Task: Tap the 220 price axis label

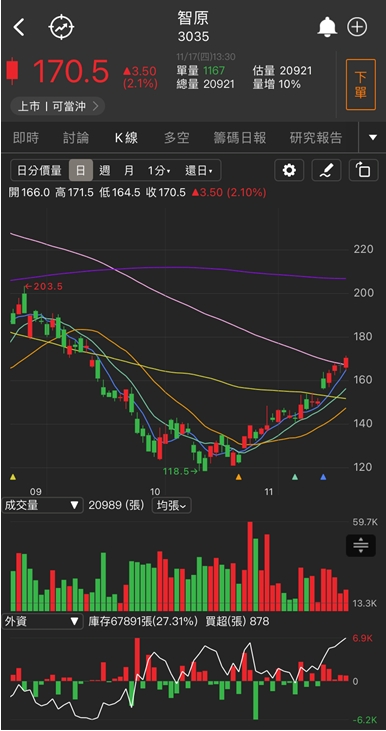Action: [x=364, y=249]
